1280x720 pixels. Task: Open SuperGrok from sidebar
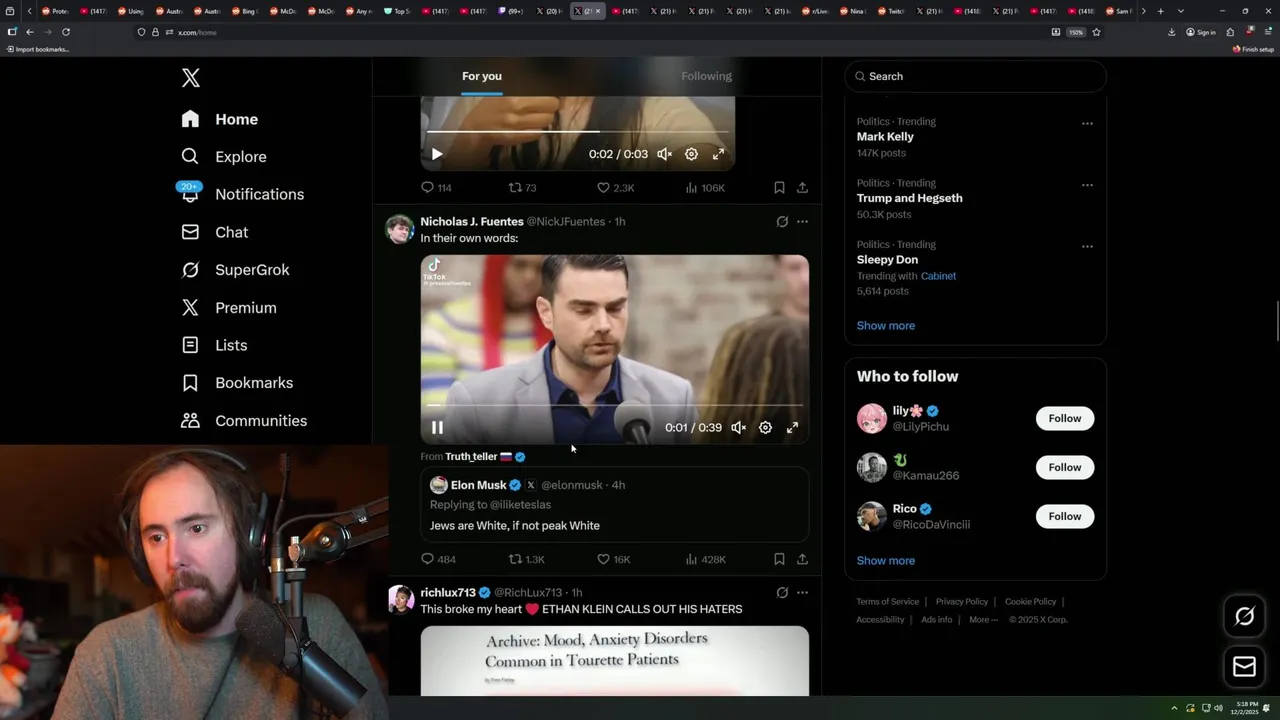tap(235, 270)
